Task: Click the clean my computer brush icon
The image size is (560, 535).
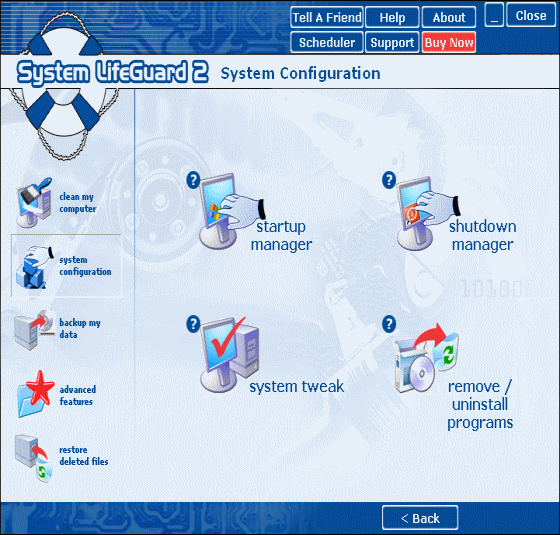Action: coord(34,203)
